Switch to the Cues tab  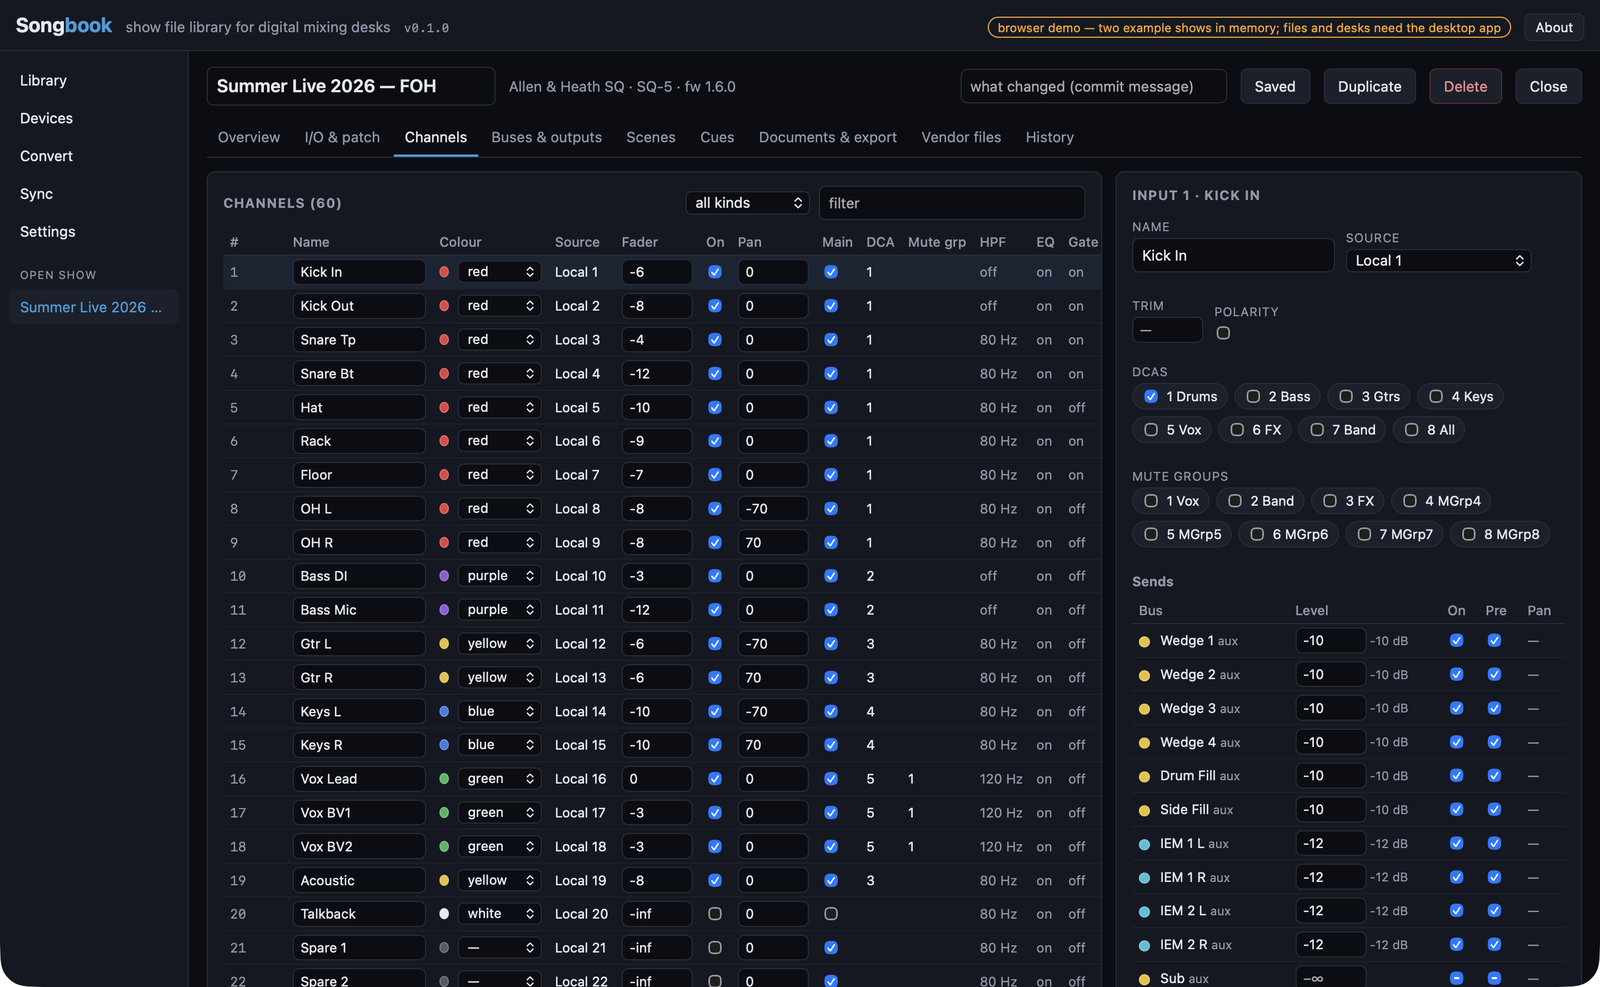point(717,137)
